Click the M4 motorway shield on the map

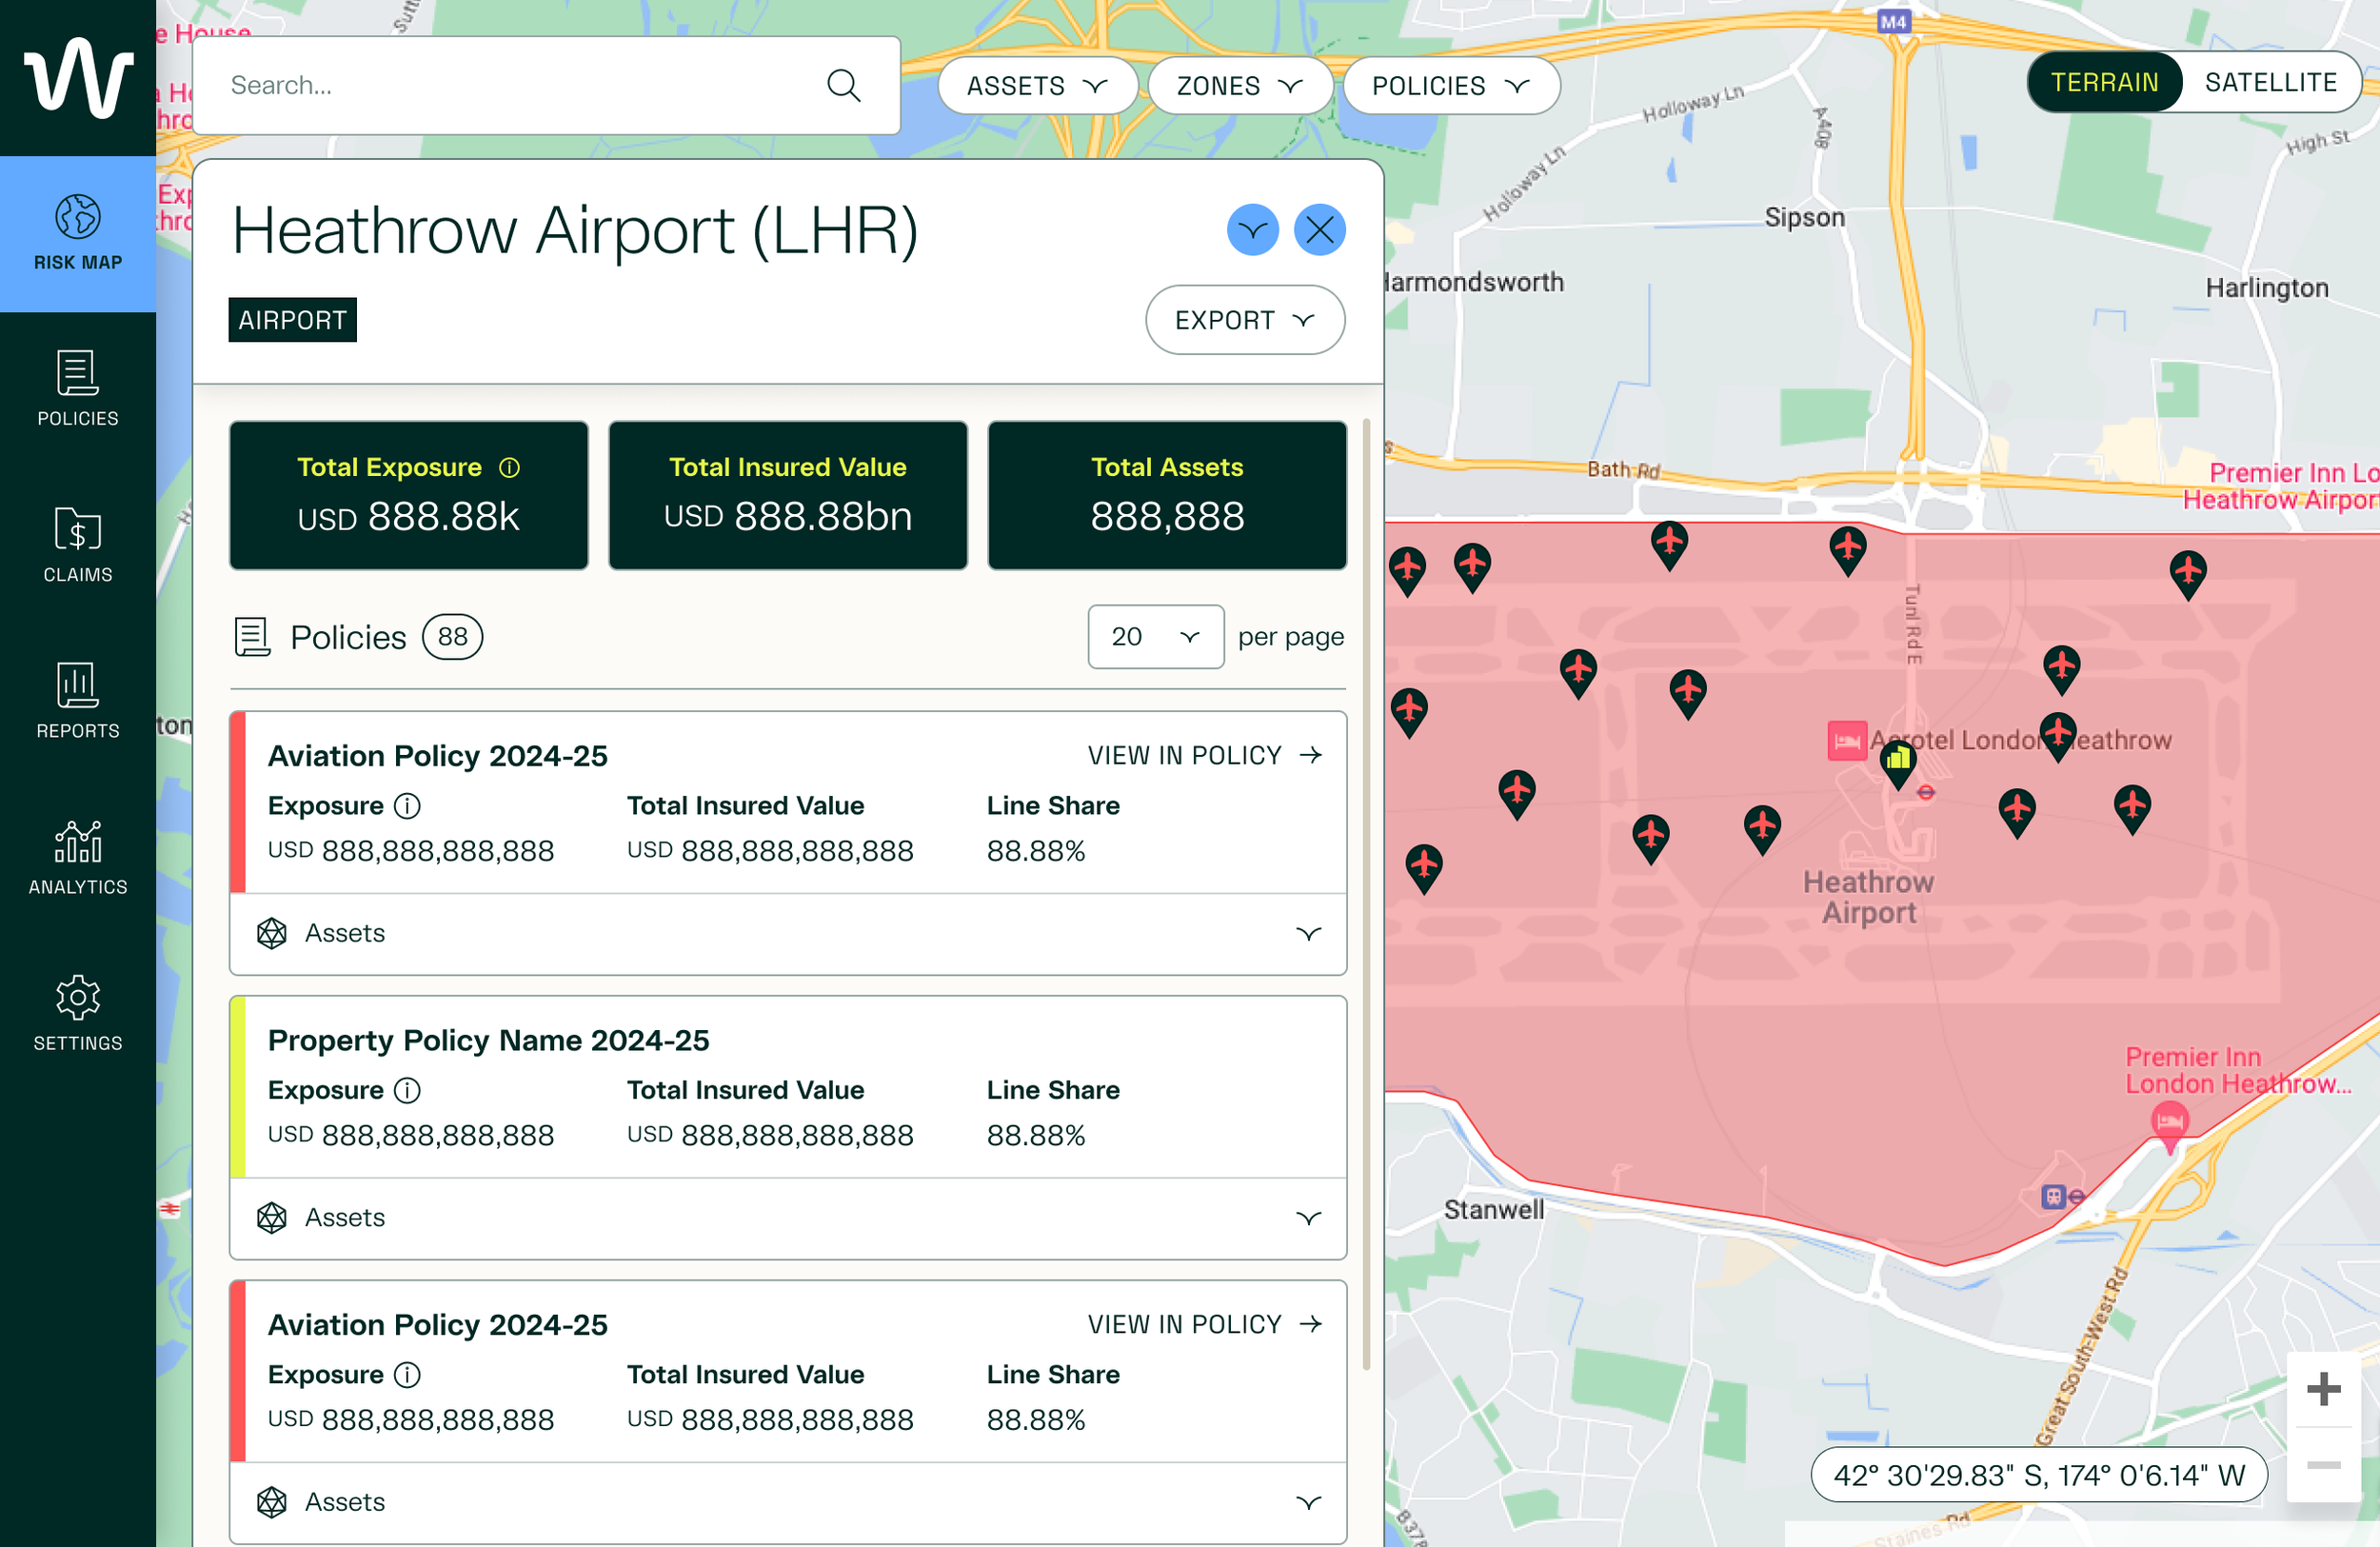point(1892,22)
